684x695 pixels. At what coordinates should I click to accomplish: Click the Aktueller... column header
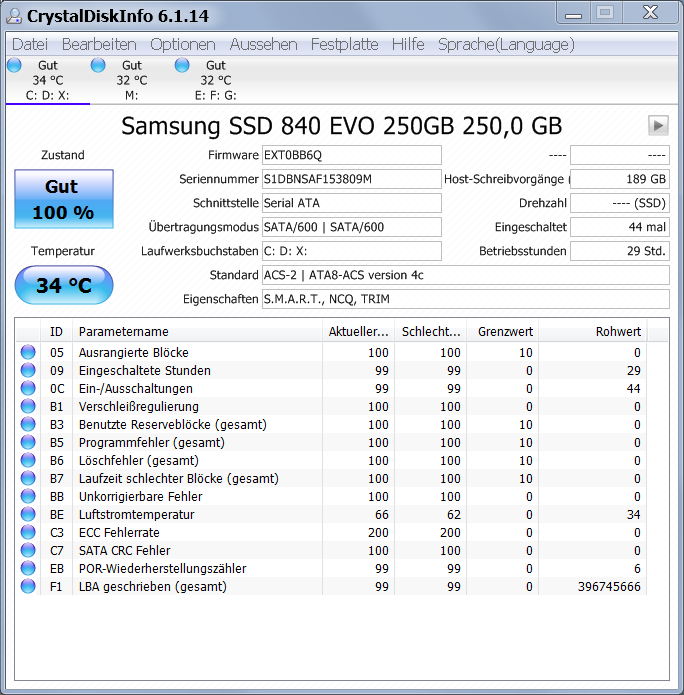(358, 332)
